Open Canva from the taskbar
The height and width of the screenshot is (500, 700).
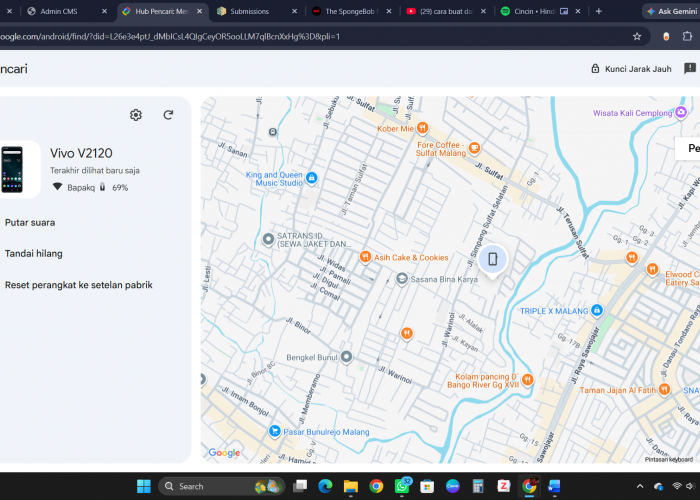coord(453,486)
